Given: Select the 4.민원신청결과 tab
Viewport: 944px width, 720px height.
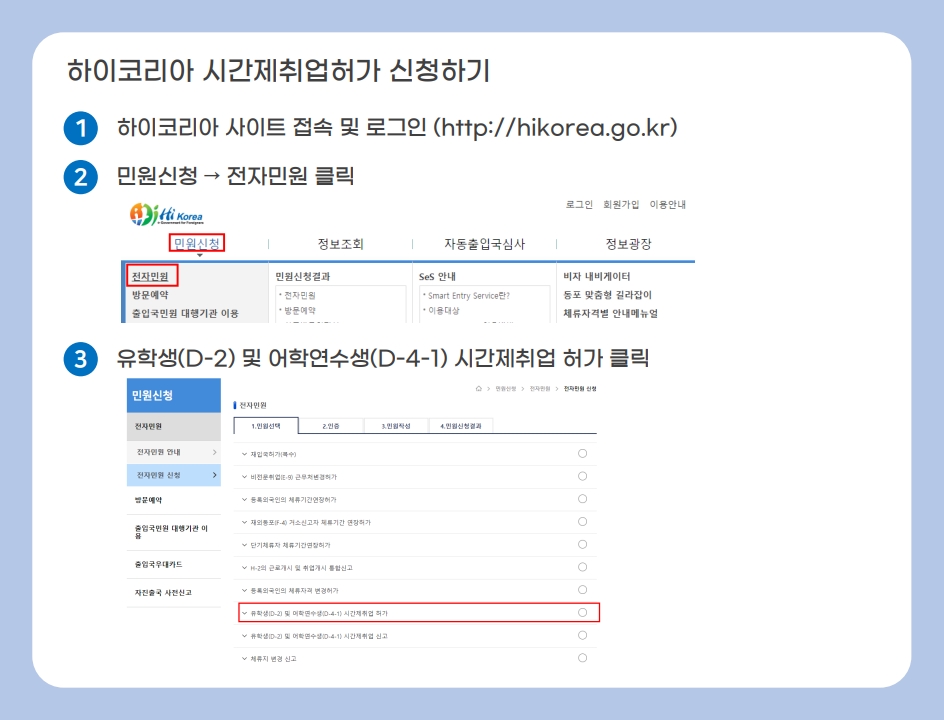Looking at the screenshot, I should point(461,426).
